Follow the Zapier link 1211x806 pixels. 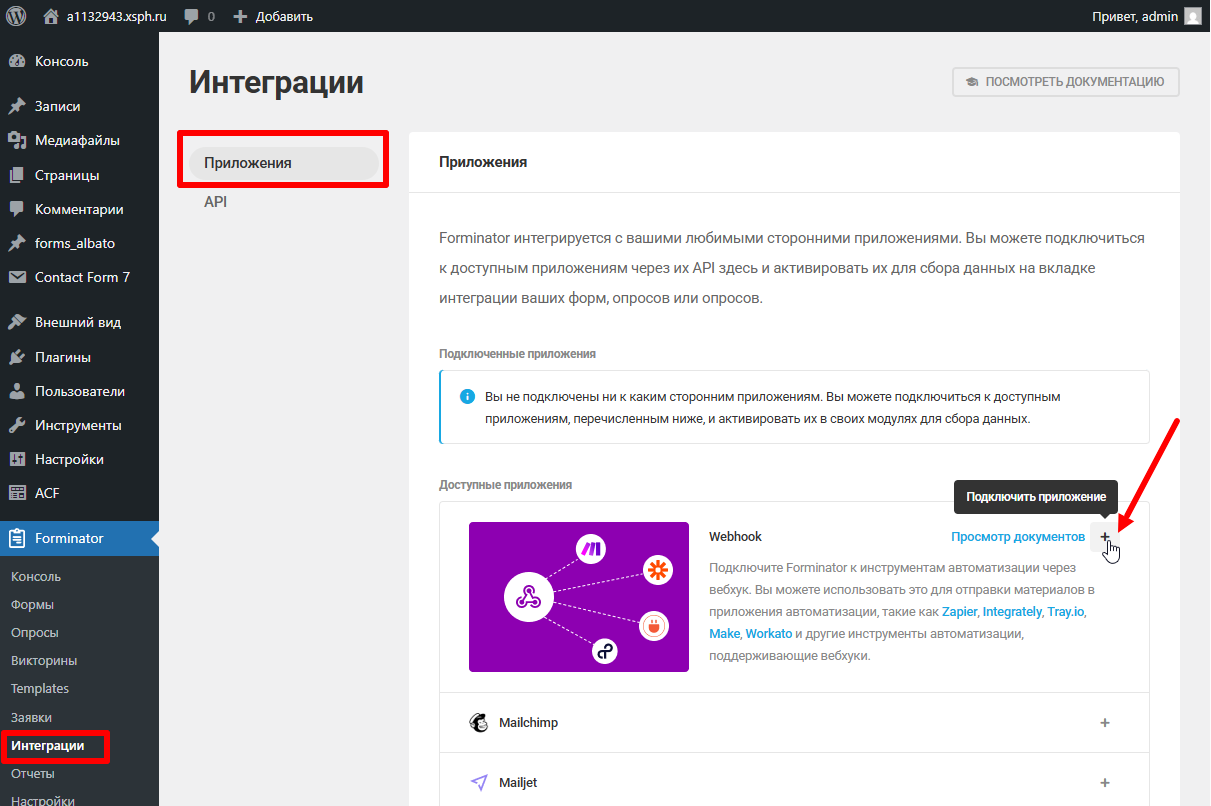pos(960,612)
